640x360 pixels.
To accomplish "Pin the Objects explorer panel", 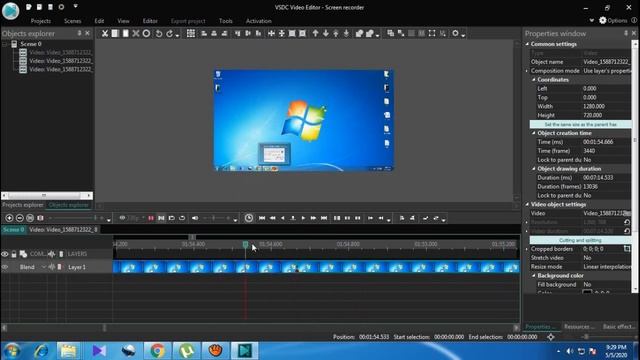I will [x=79, y=33].
